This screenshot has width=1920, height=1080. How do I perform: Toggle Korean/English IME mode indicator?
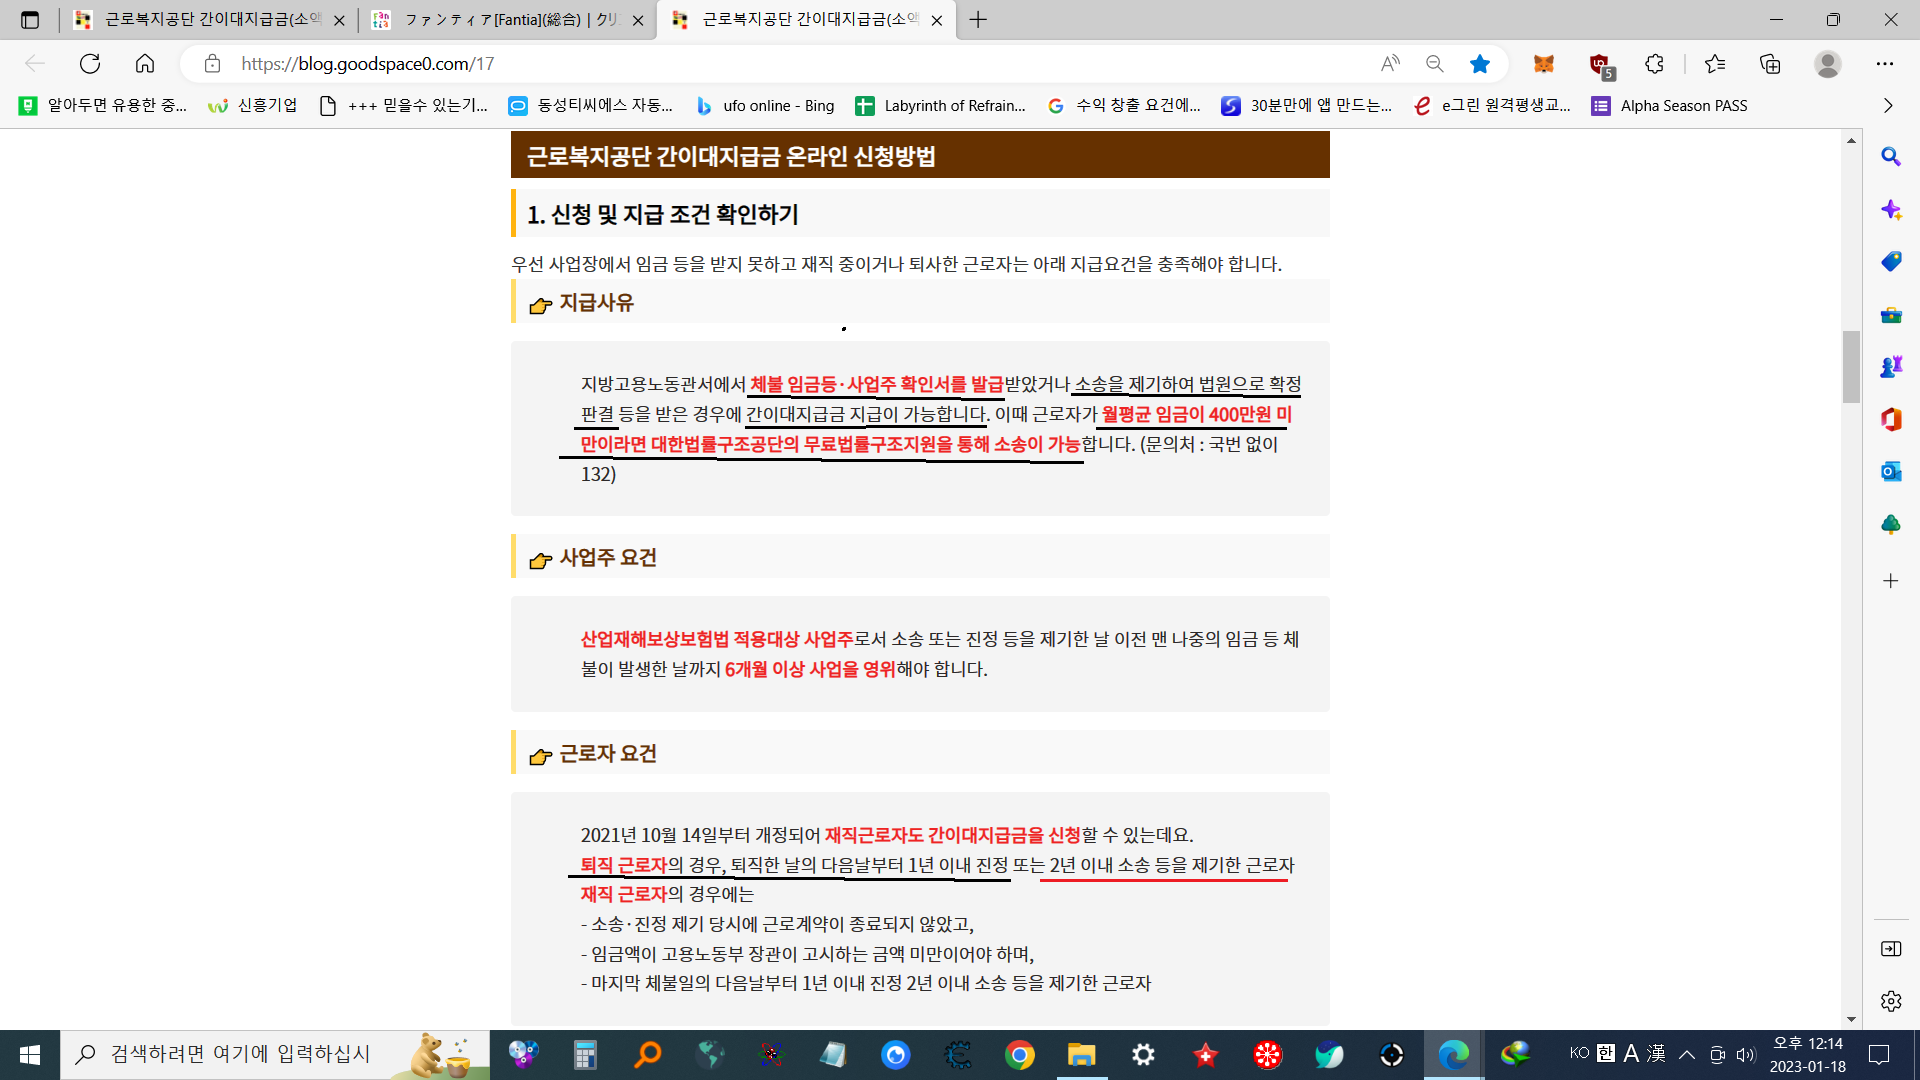[x=1605, y=1053]
